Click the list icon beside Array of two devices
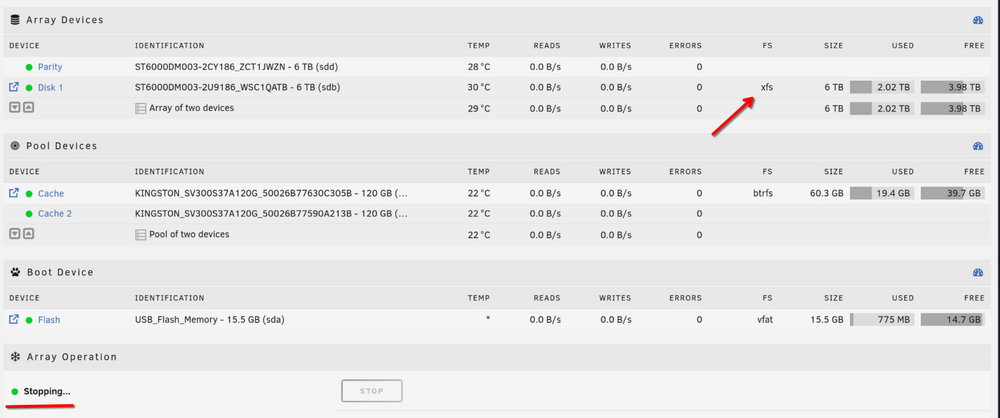1000x418 pixels. click(x=140, y=108)
